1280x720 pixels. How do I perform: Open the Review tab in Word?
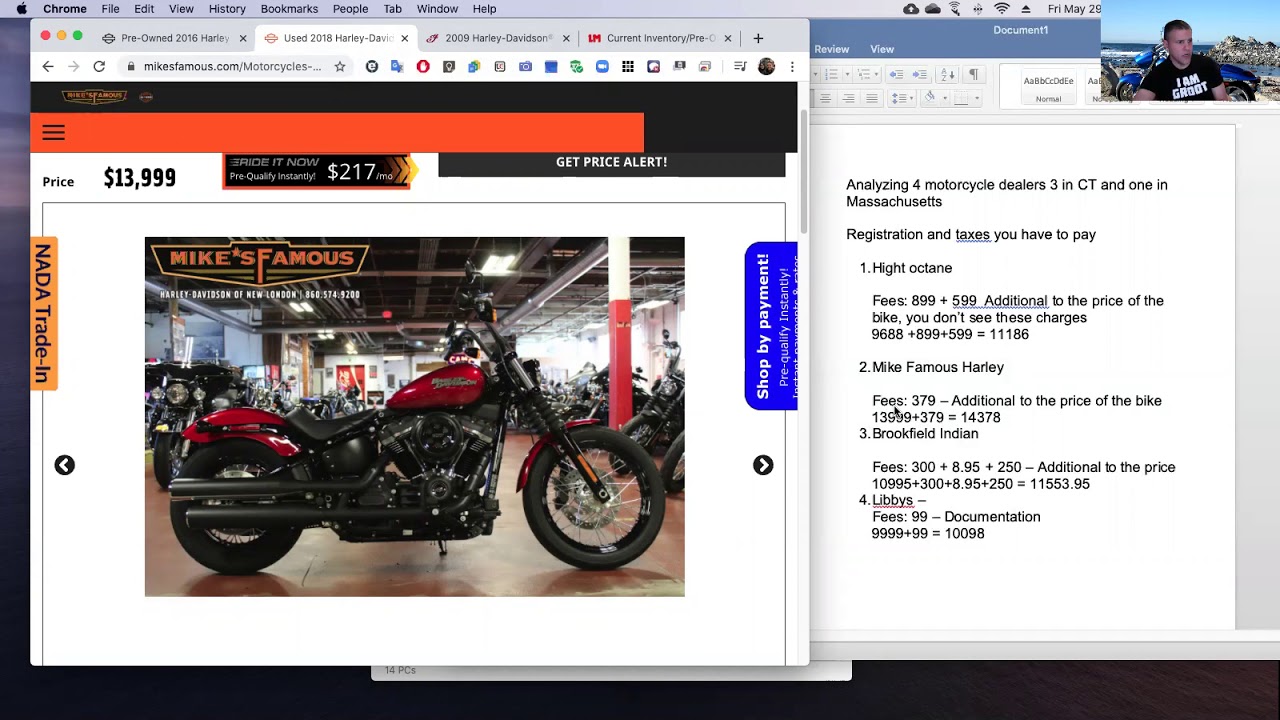click(x=831, y=49)
